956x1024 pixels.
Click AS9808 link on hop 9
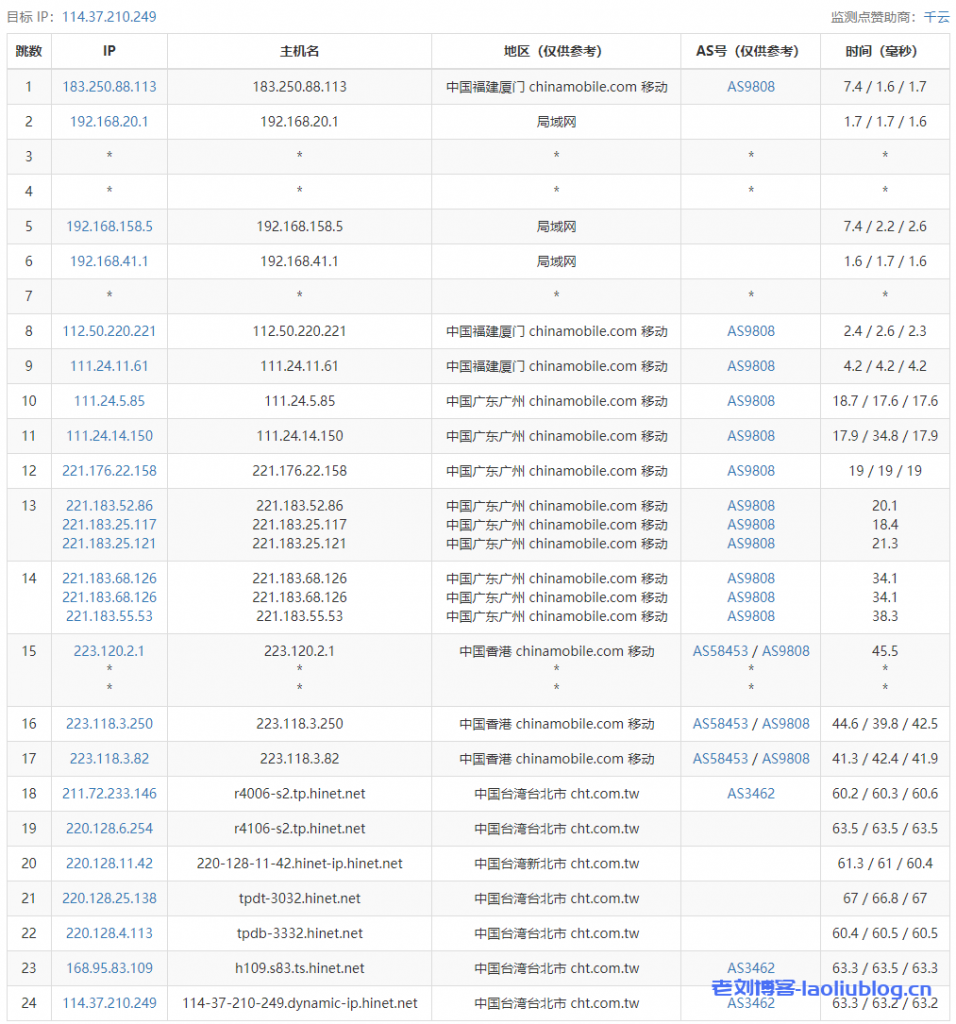tap(751, 366)
